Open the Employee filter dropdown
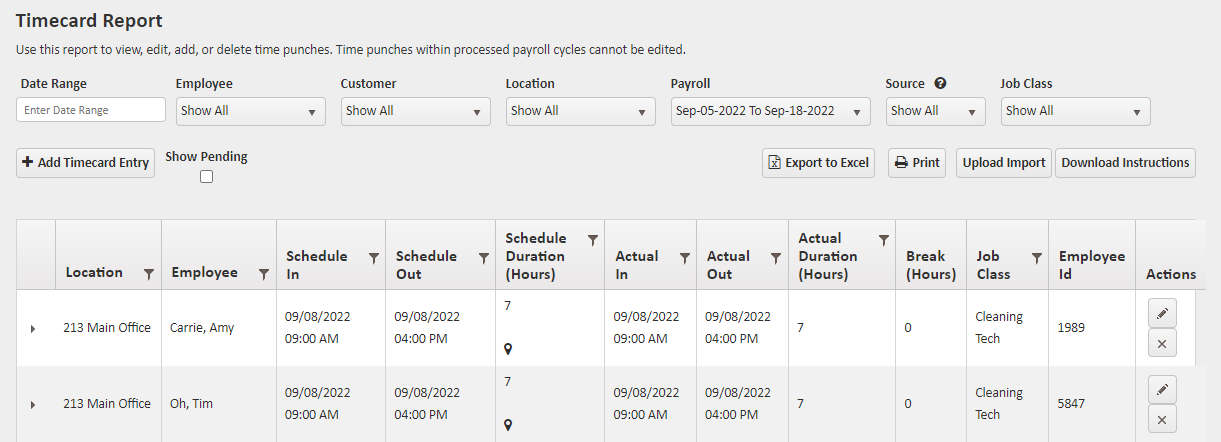Image resolution: width=1221 pixels, height=442 pixels. [x=250, y=111]
